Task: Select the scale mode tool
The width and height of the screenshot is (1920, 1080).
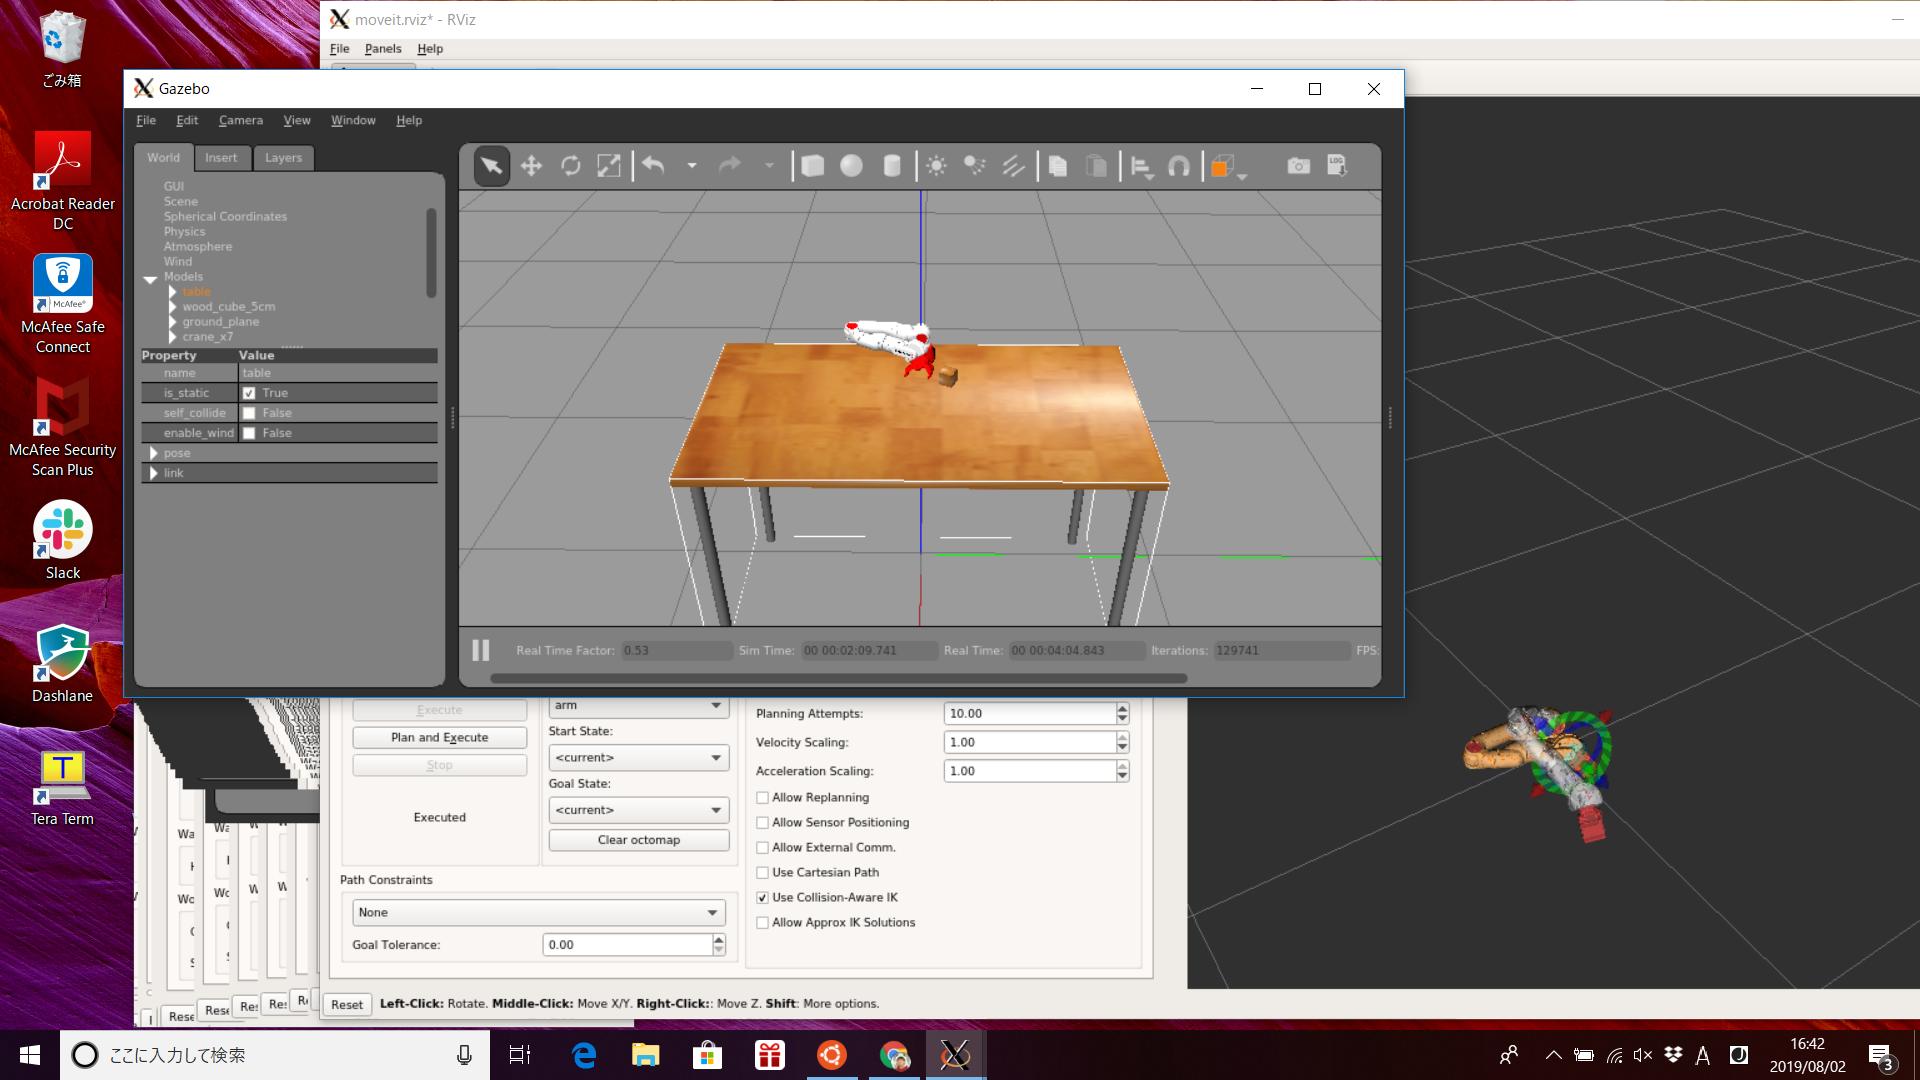Action: point(608,166)
